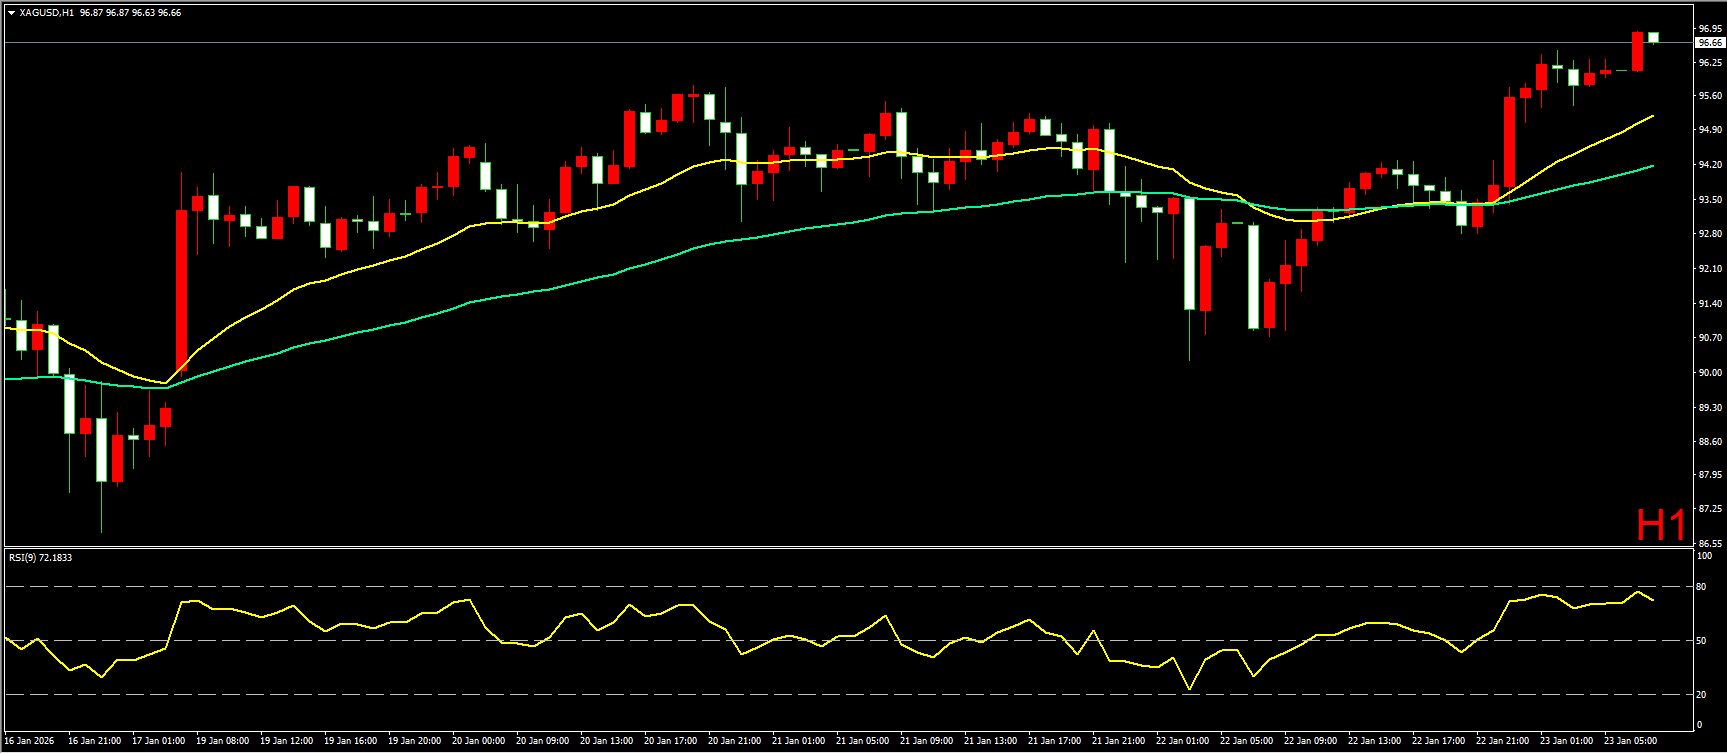Select the 16 Jan 2026 date label
Viewport: 1727px width, 754px height.
coord(29,741)
